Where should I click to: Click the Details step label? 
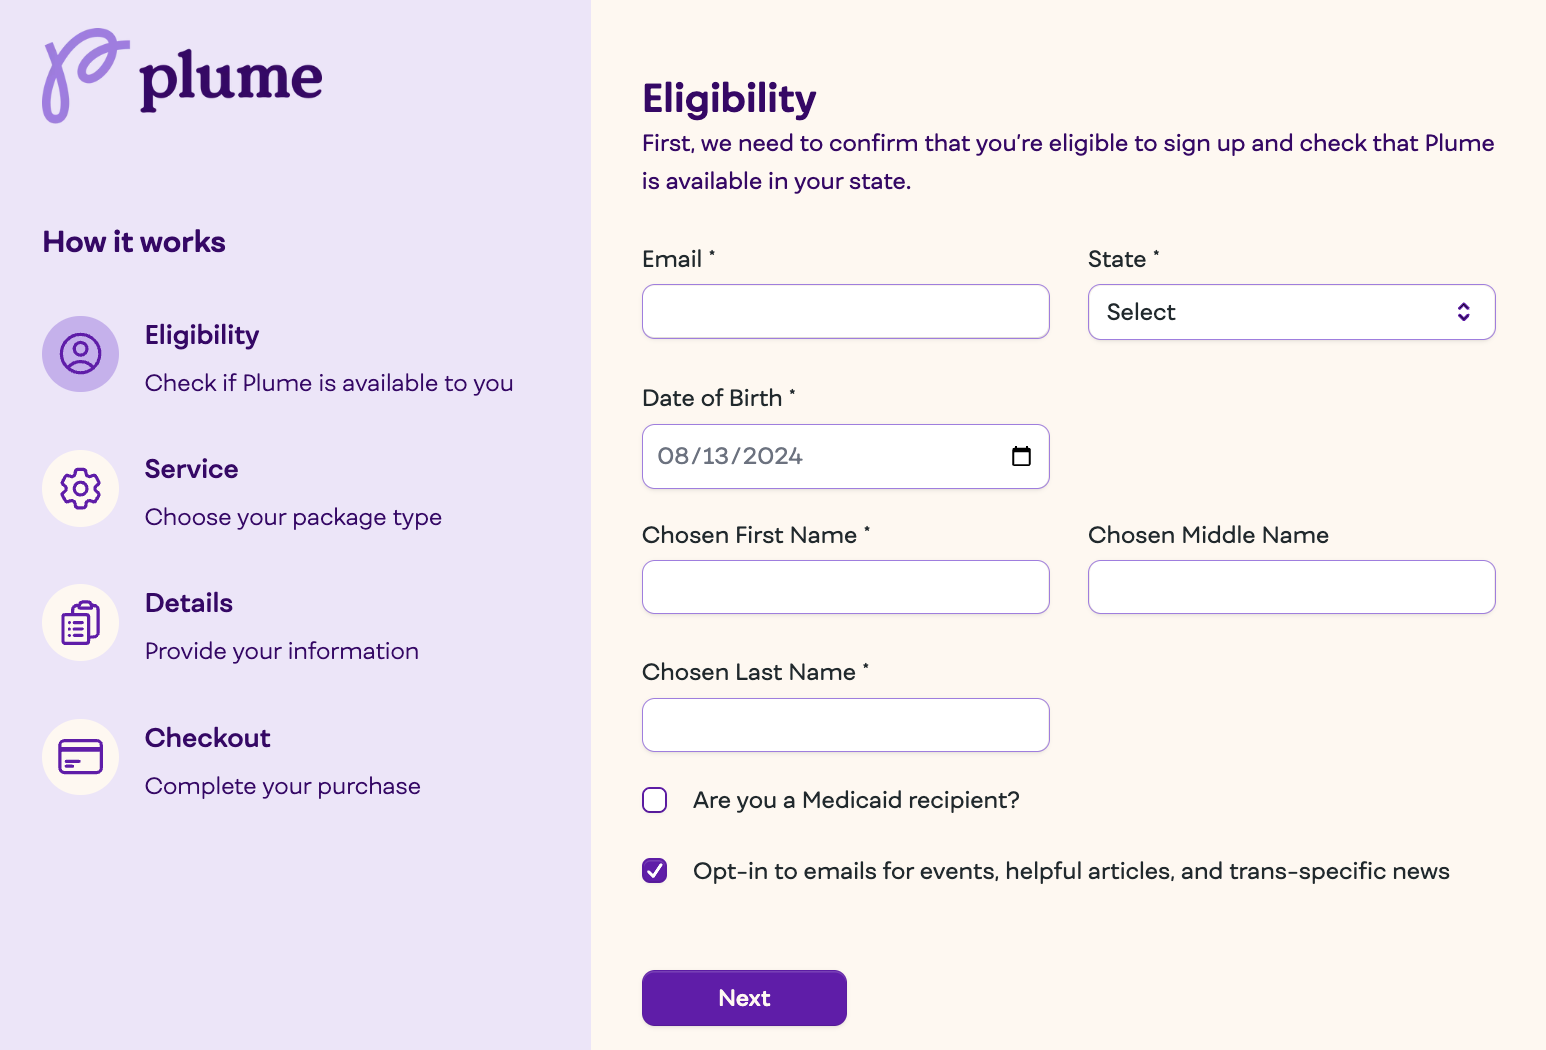(x=188, y=602)
